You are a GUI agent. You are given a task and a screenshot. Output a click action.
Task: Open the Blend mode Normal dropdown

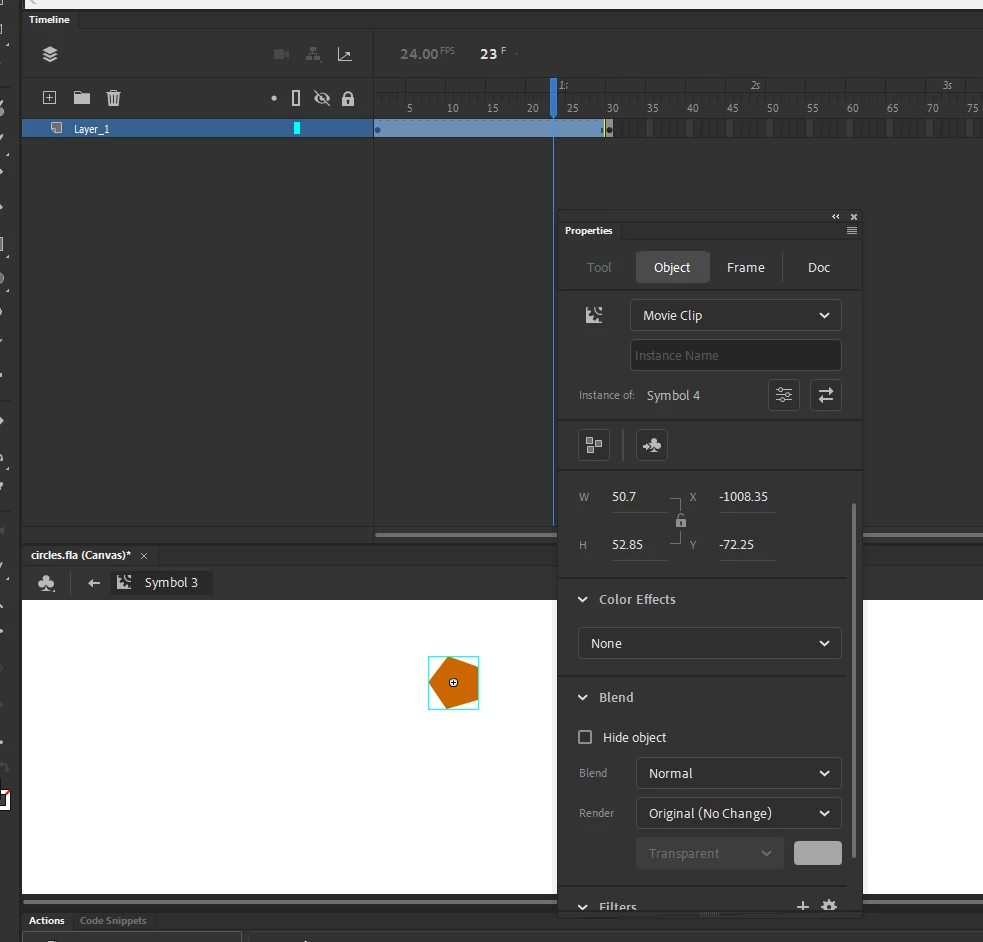coord(739,774)
